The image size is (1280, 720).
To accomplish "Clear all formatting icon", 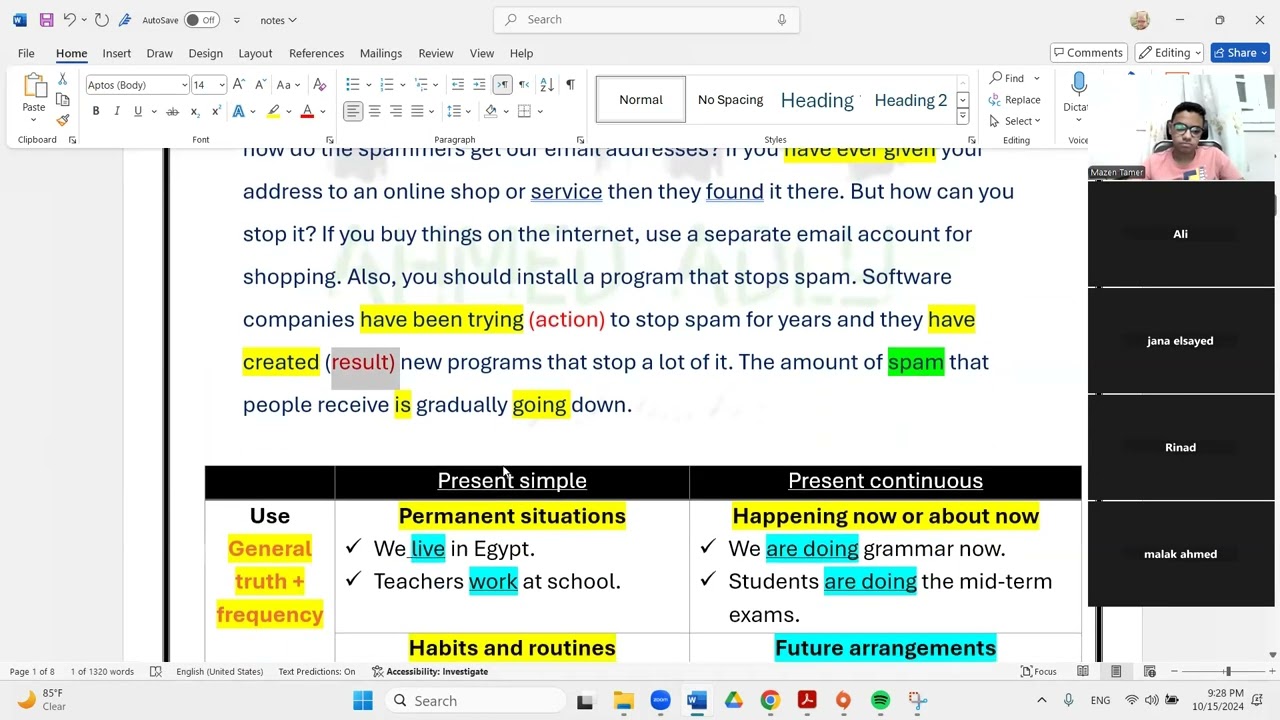I will click(319, 85).
